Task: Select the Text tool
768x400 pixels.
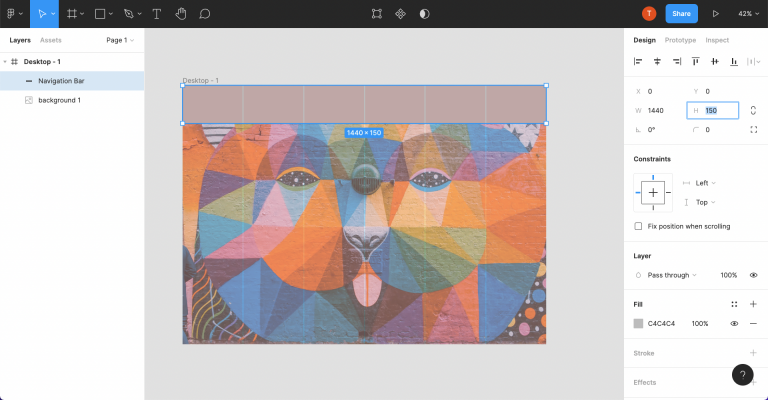Action: [156, 14]
